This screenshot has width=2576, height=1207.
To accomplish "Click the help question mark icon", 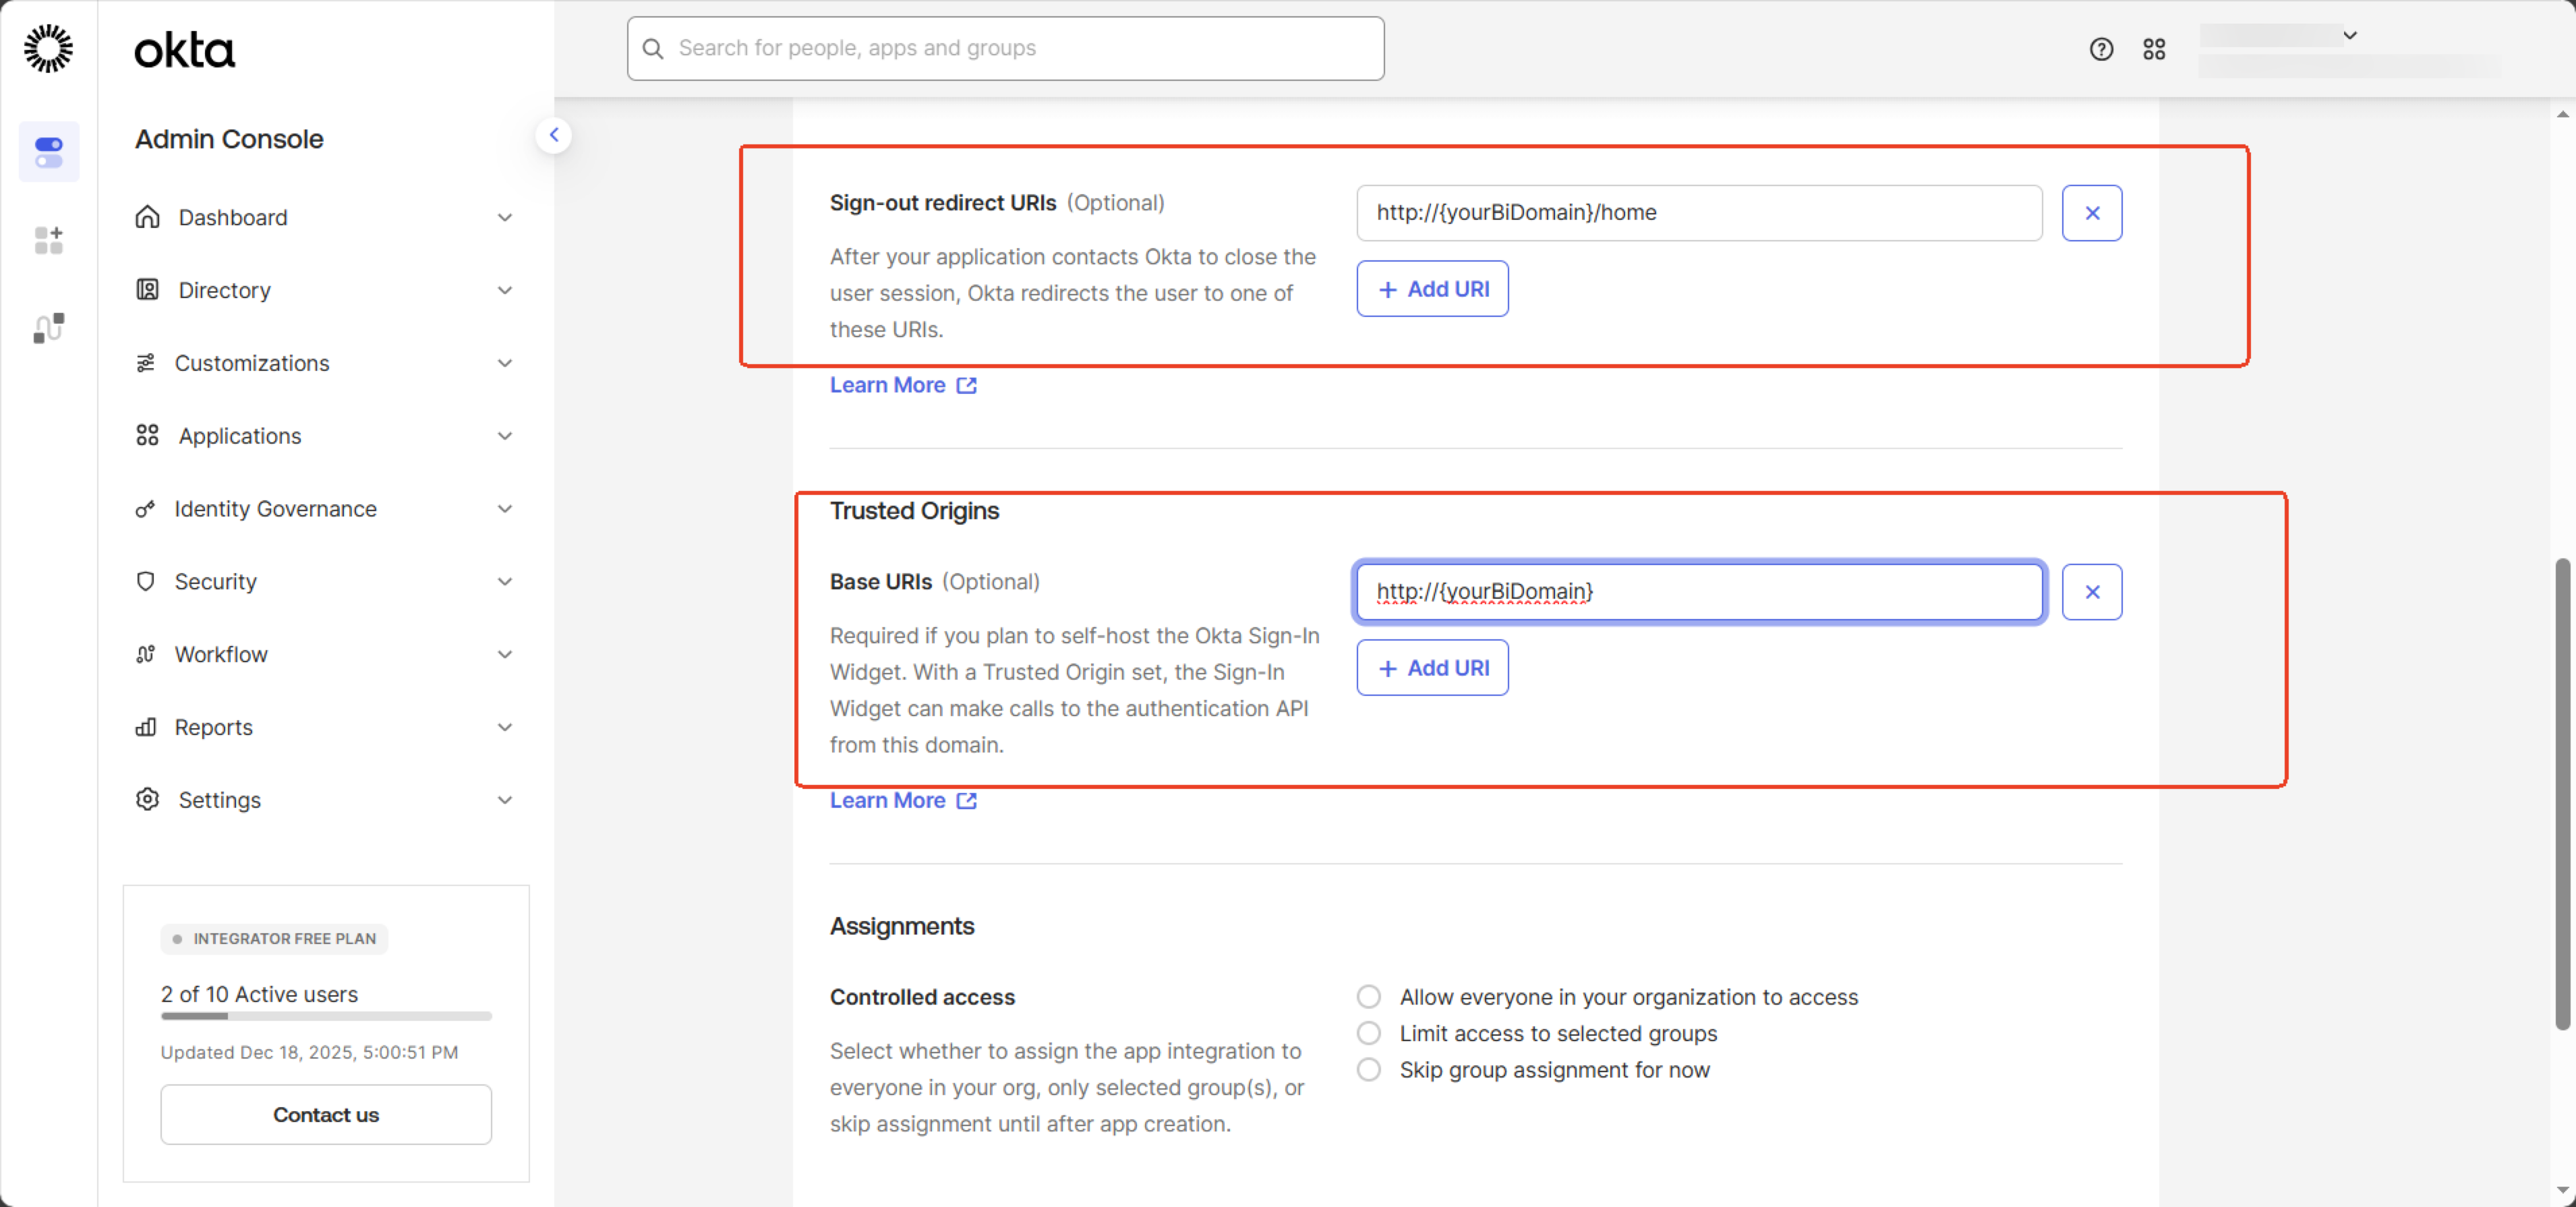I will 2101,49.
